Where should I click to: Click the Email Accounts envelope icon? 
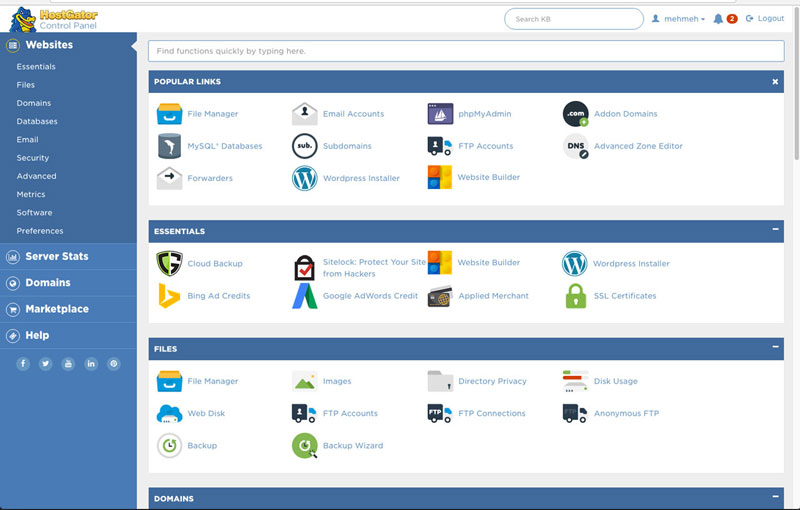305,114
